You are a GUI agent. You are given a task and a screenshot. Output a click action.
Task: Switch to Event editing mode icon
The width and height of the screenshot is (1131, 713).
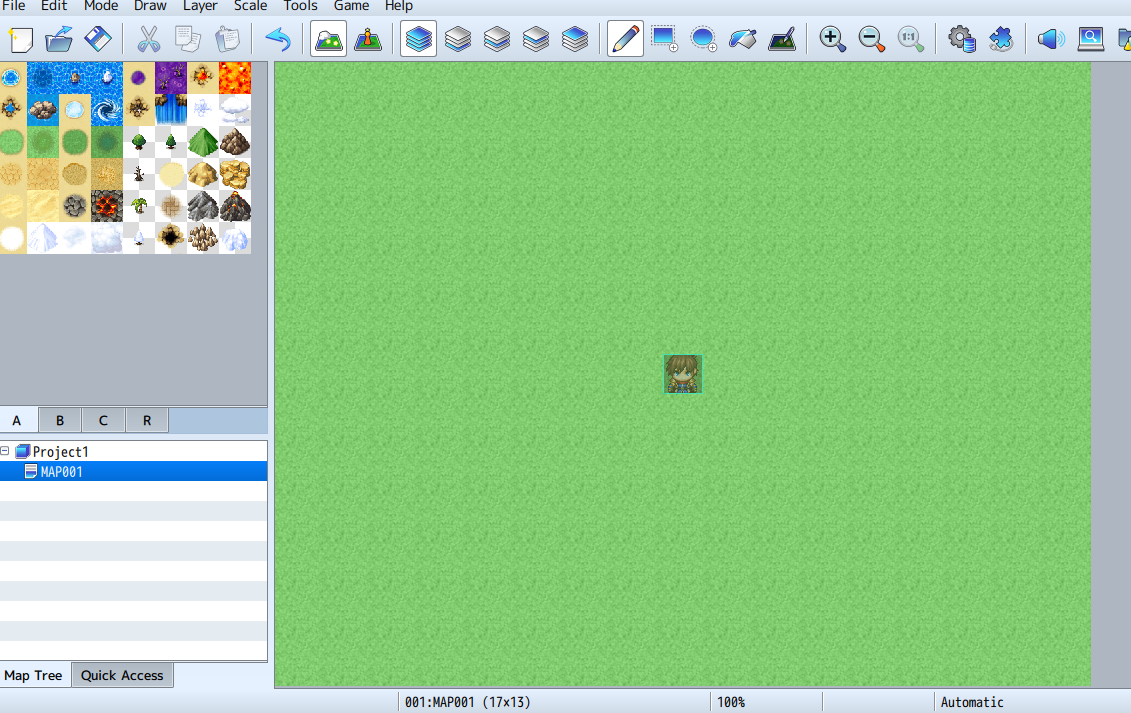click(368, 39)
